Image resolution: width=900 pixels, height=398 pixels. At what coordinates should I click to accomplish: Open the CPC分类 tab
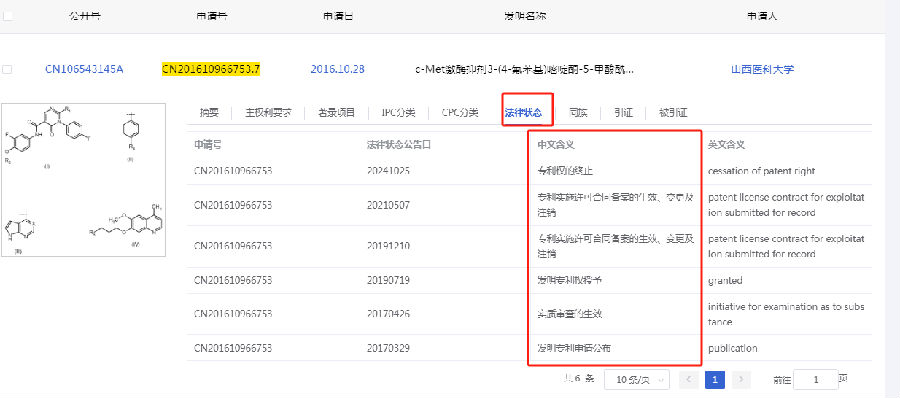460,113
